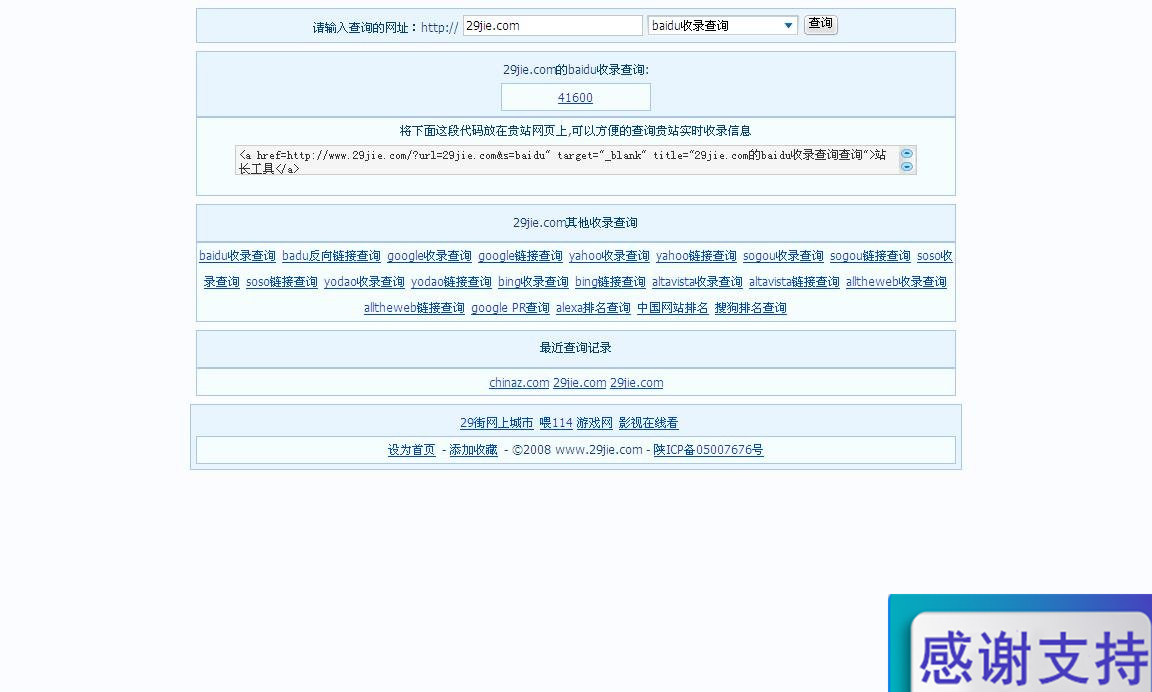Open sogou链接查询 link

870,256
